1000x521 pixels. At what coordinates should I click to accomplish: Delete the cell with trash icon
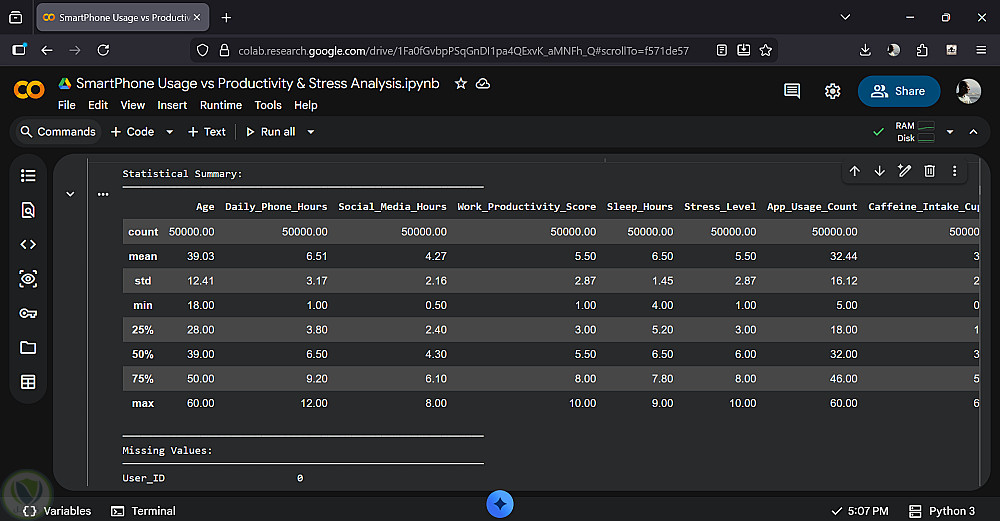point(929,171)
